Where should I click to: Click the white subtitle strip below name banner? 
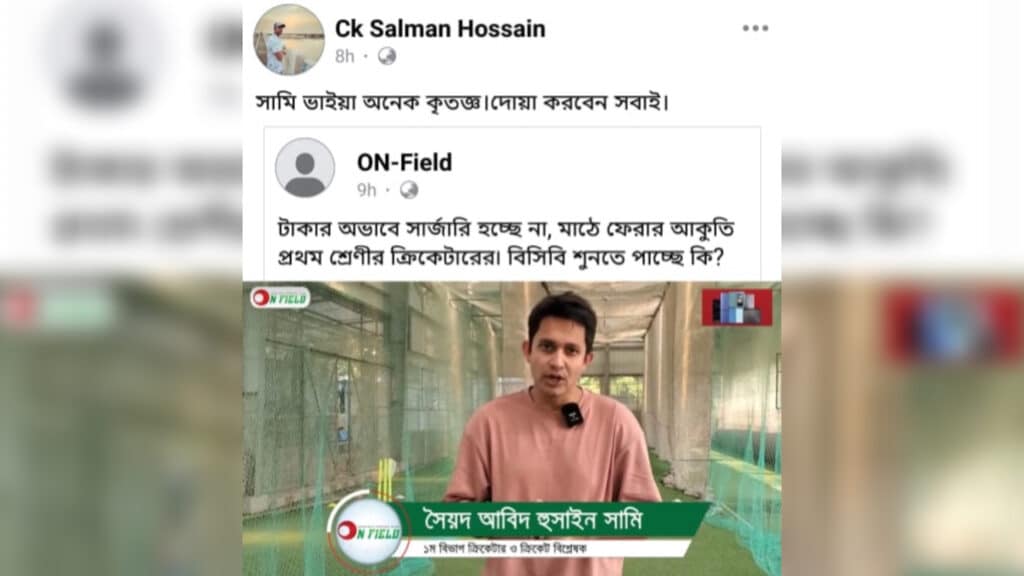544,549
